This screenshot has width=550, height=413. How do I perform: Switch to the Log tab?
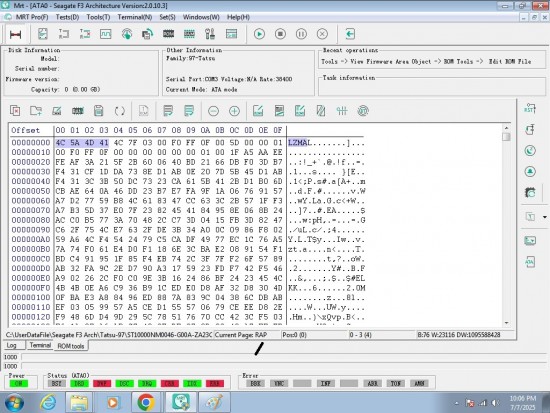pyautogui.click(x=12, y=345)
